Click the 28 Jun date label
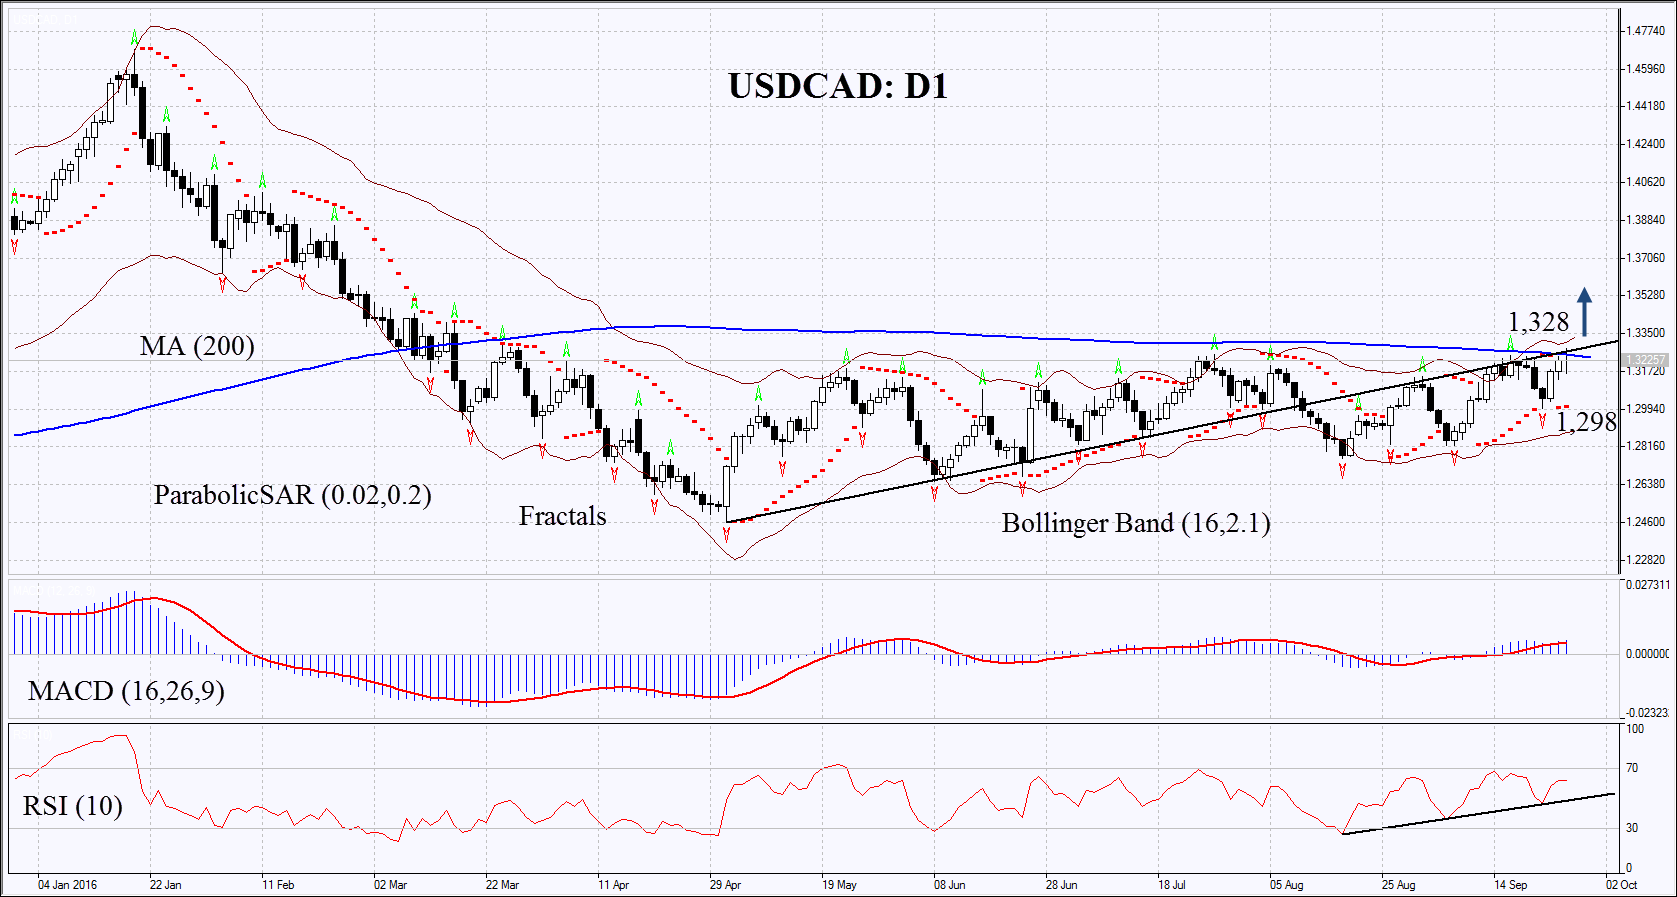This screenshot has width=1677, height=897. point(1062,885)
